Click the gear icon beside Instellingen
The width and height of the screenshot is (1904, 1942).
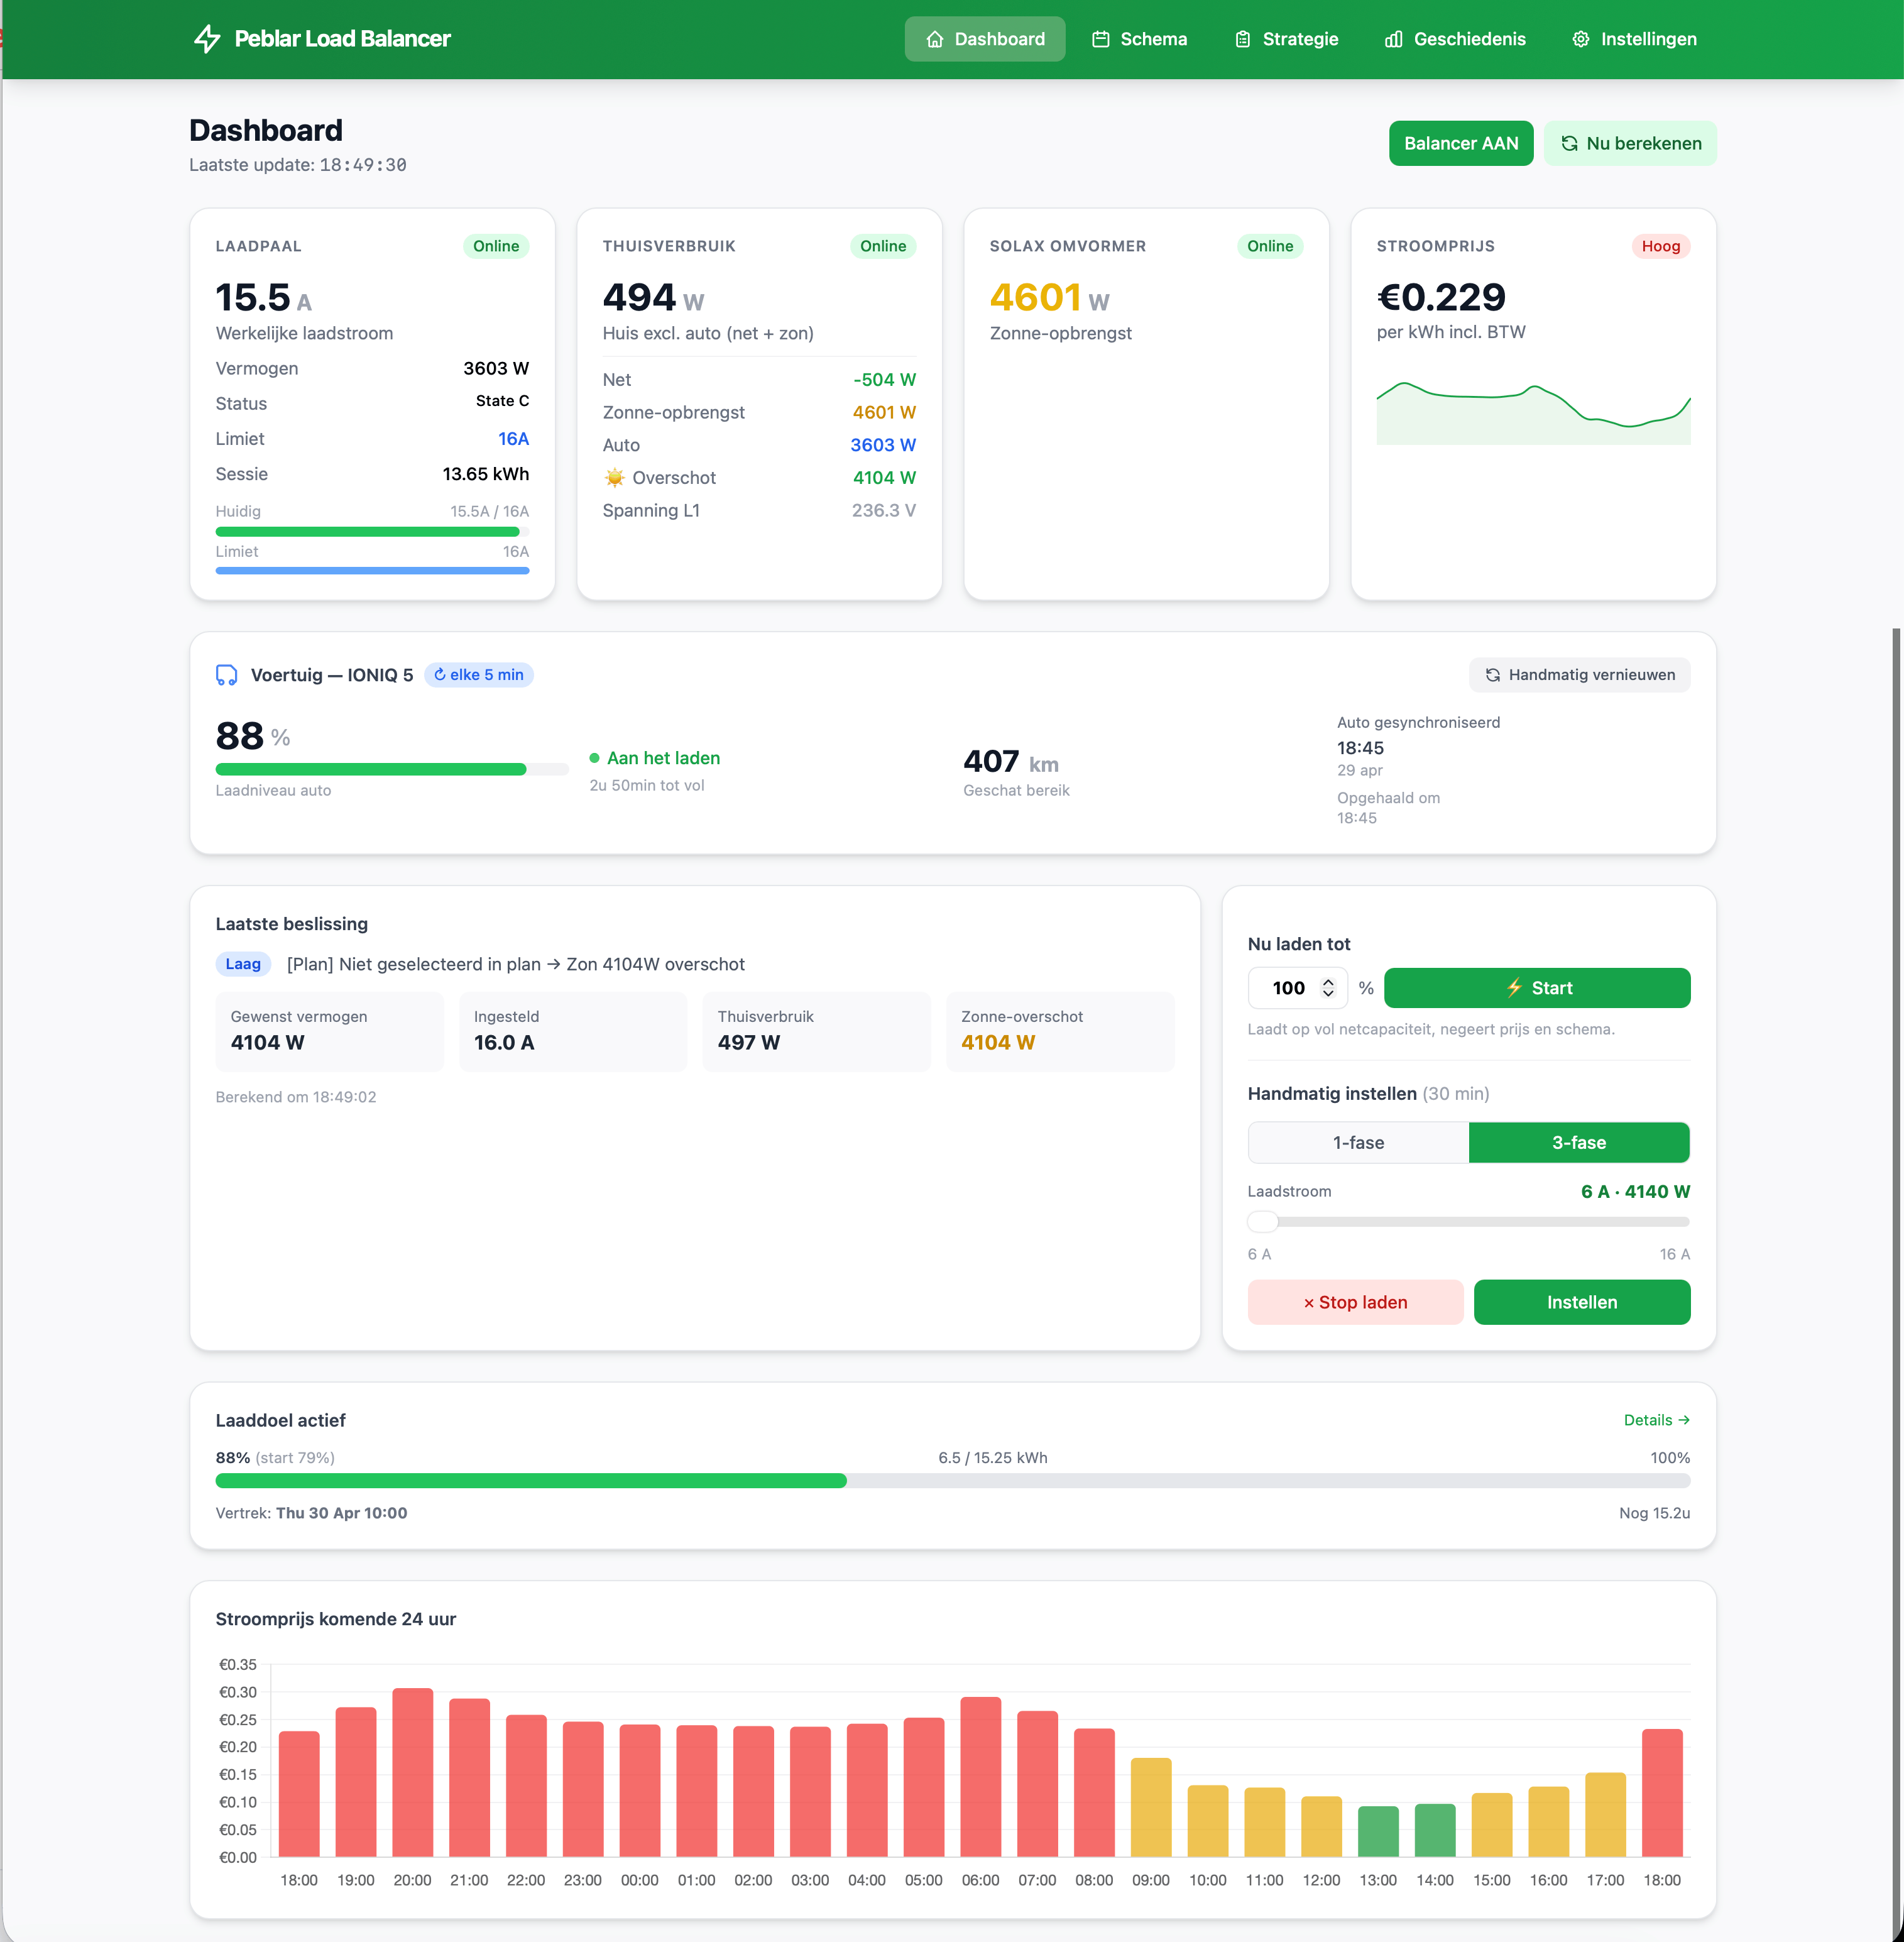pyautogui.click(x=1581, y=39)
